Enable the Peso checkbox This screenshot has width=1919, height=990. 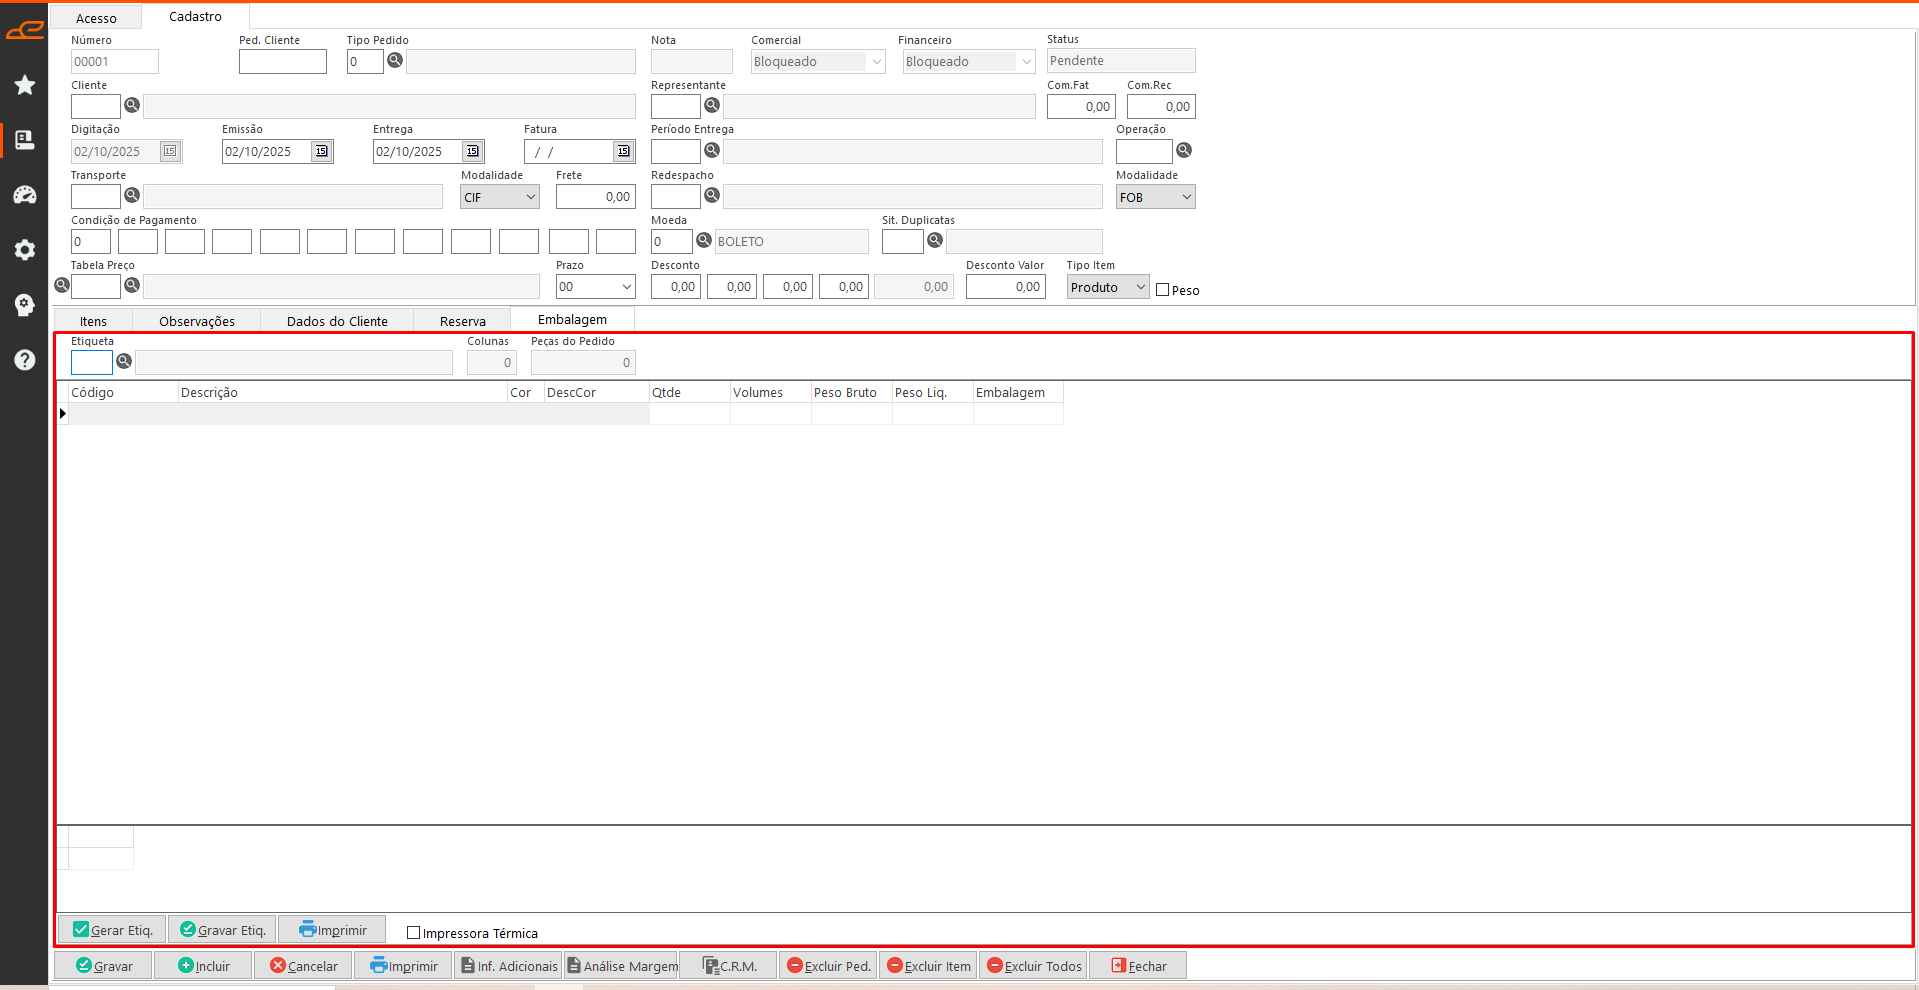(x=1162, y=290)
